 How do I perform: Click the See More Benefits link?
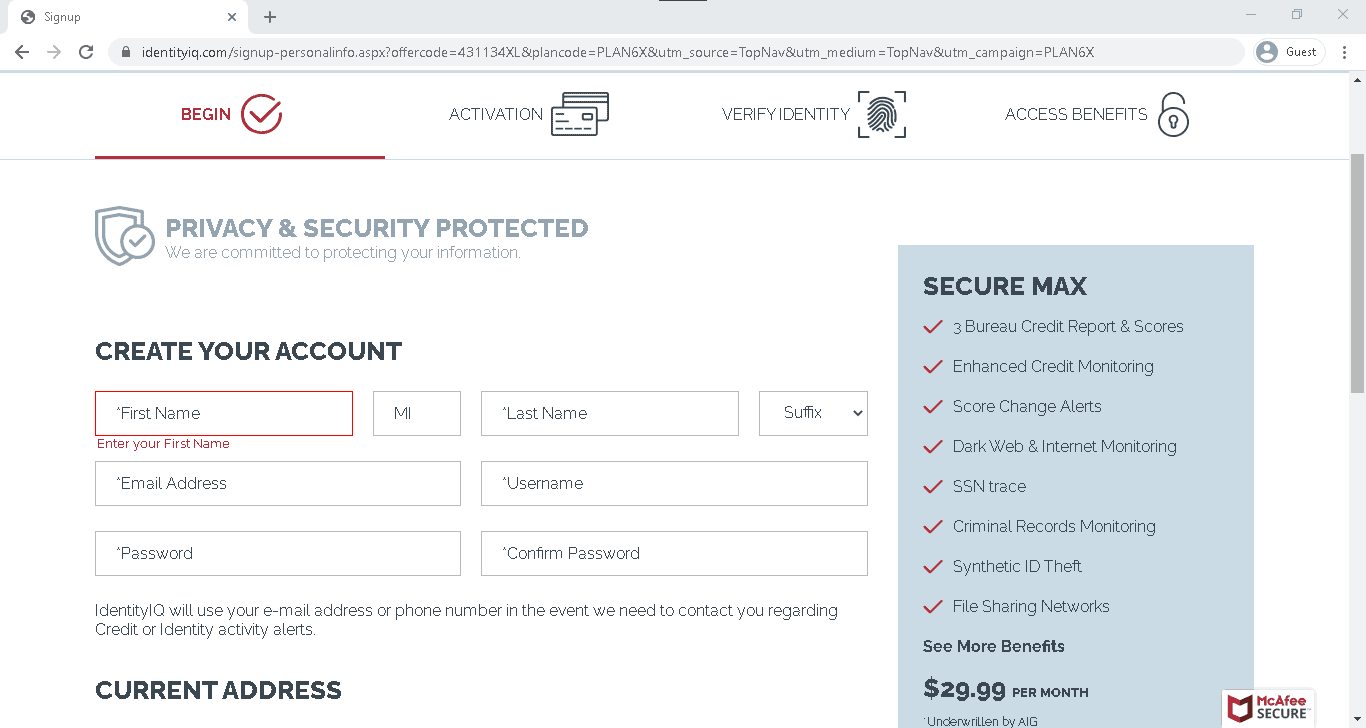(993, 646)
